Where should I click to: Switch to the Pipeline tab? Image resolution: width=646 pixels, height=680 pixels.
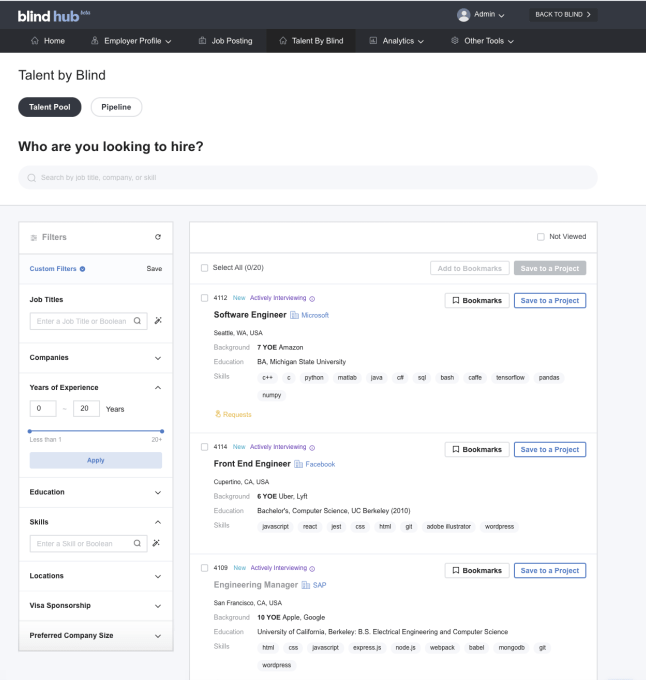pos(116,107)
